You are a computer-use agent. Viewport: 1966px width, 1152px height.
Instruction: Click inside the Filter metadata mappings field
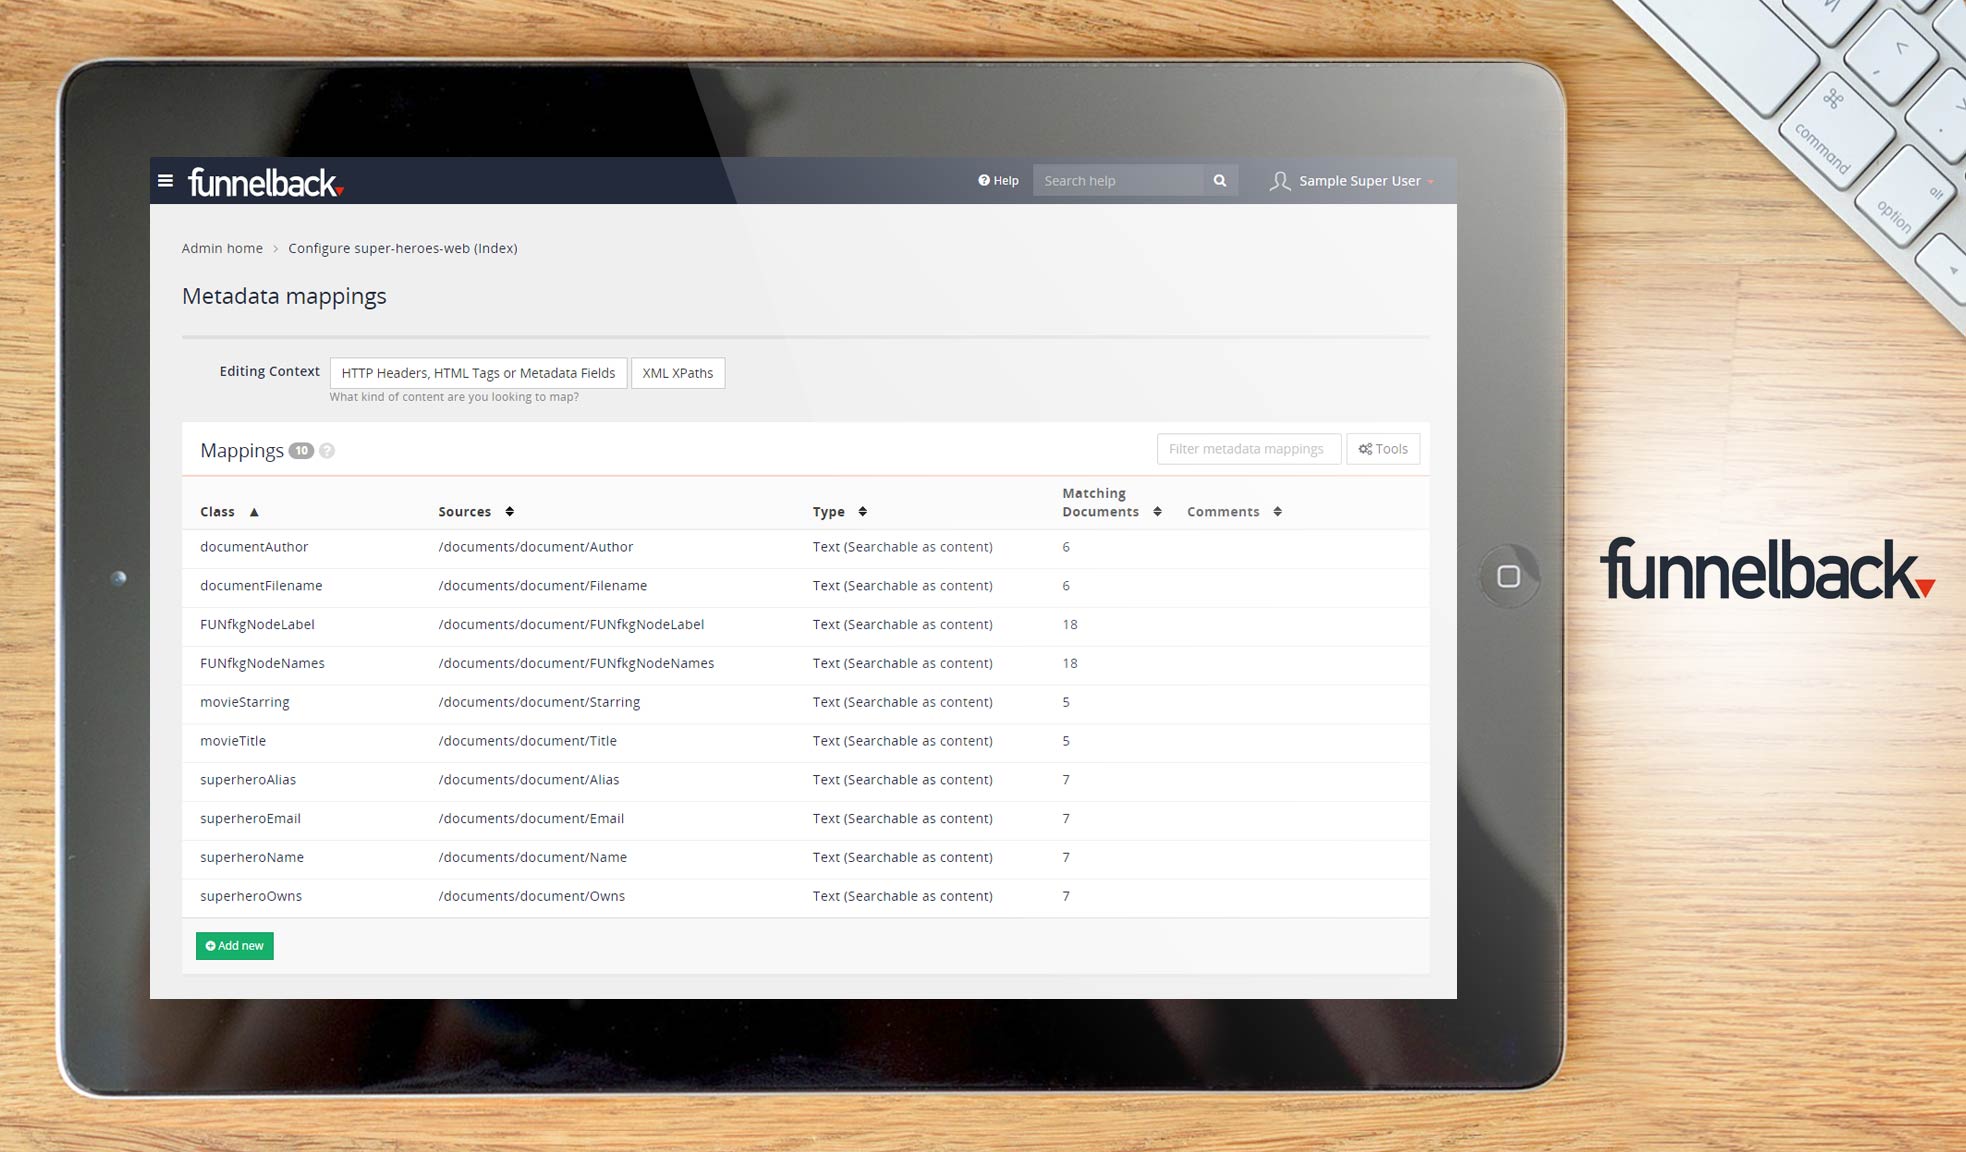(x=1247, y=448)
